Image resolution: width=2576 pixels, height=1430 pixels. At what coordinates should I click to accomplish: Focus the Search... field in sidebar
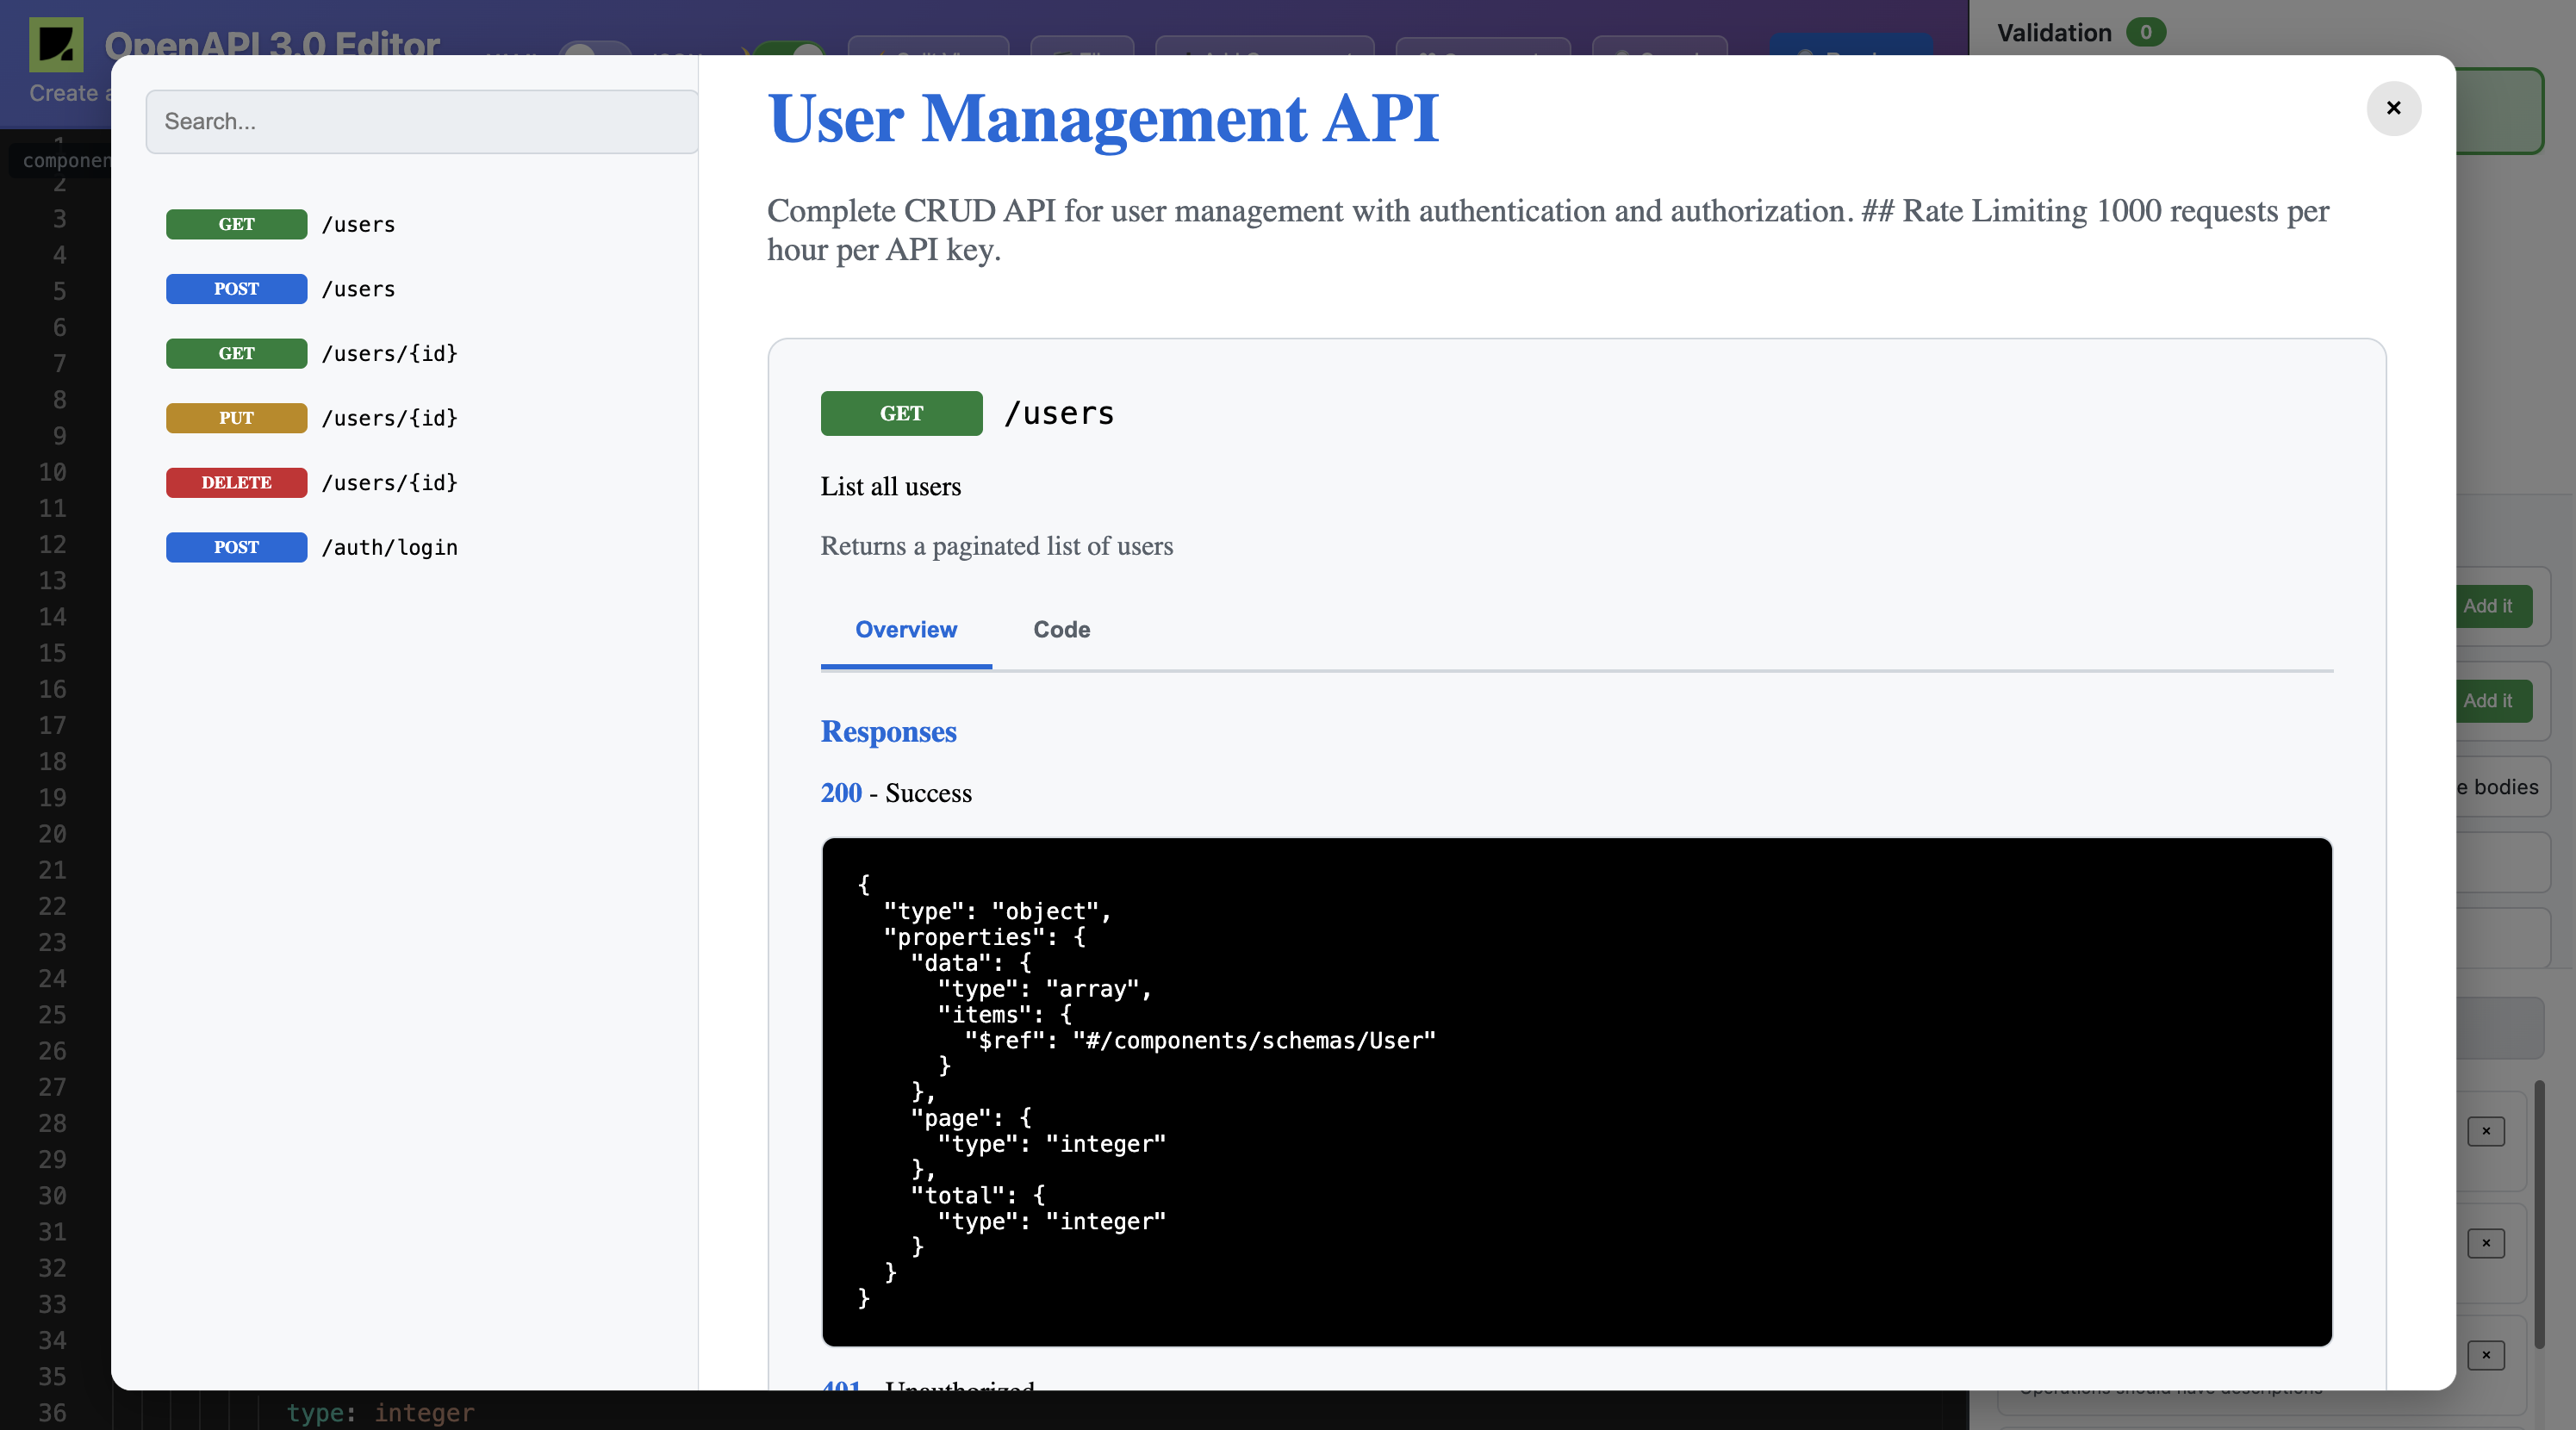coord(421,121)
